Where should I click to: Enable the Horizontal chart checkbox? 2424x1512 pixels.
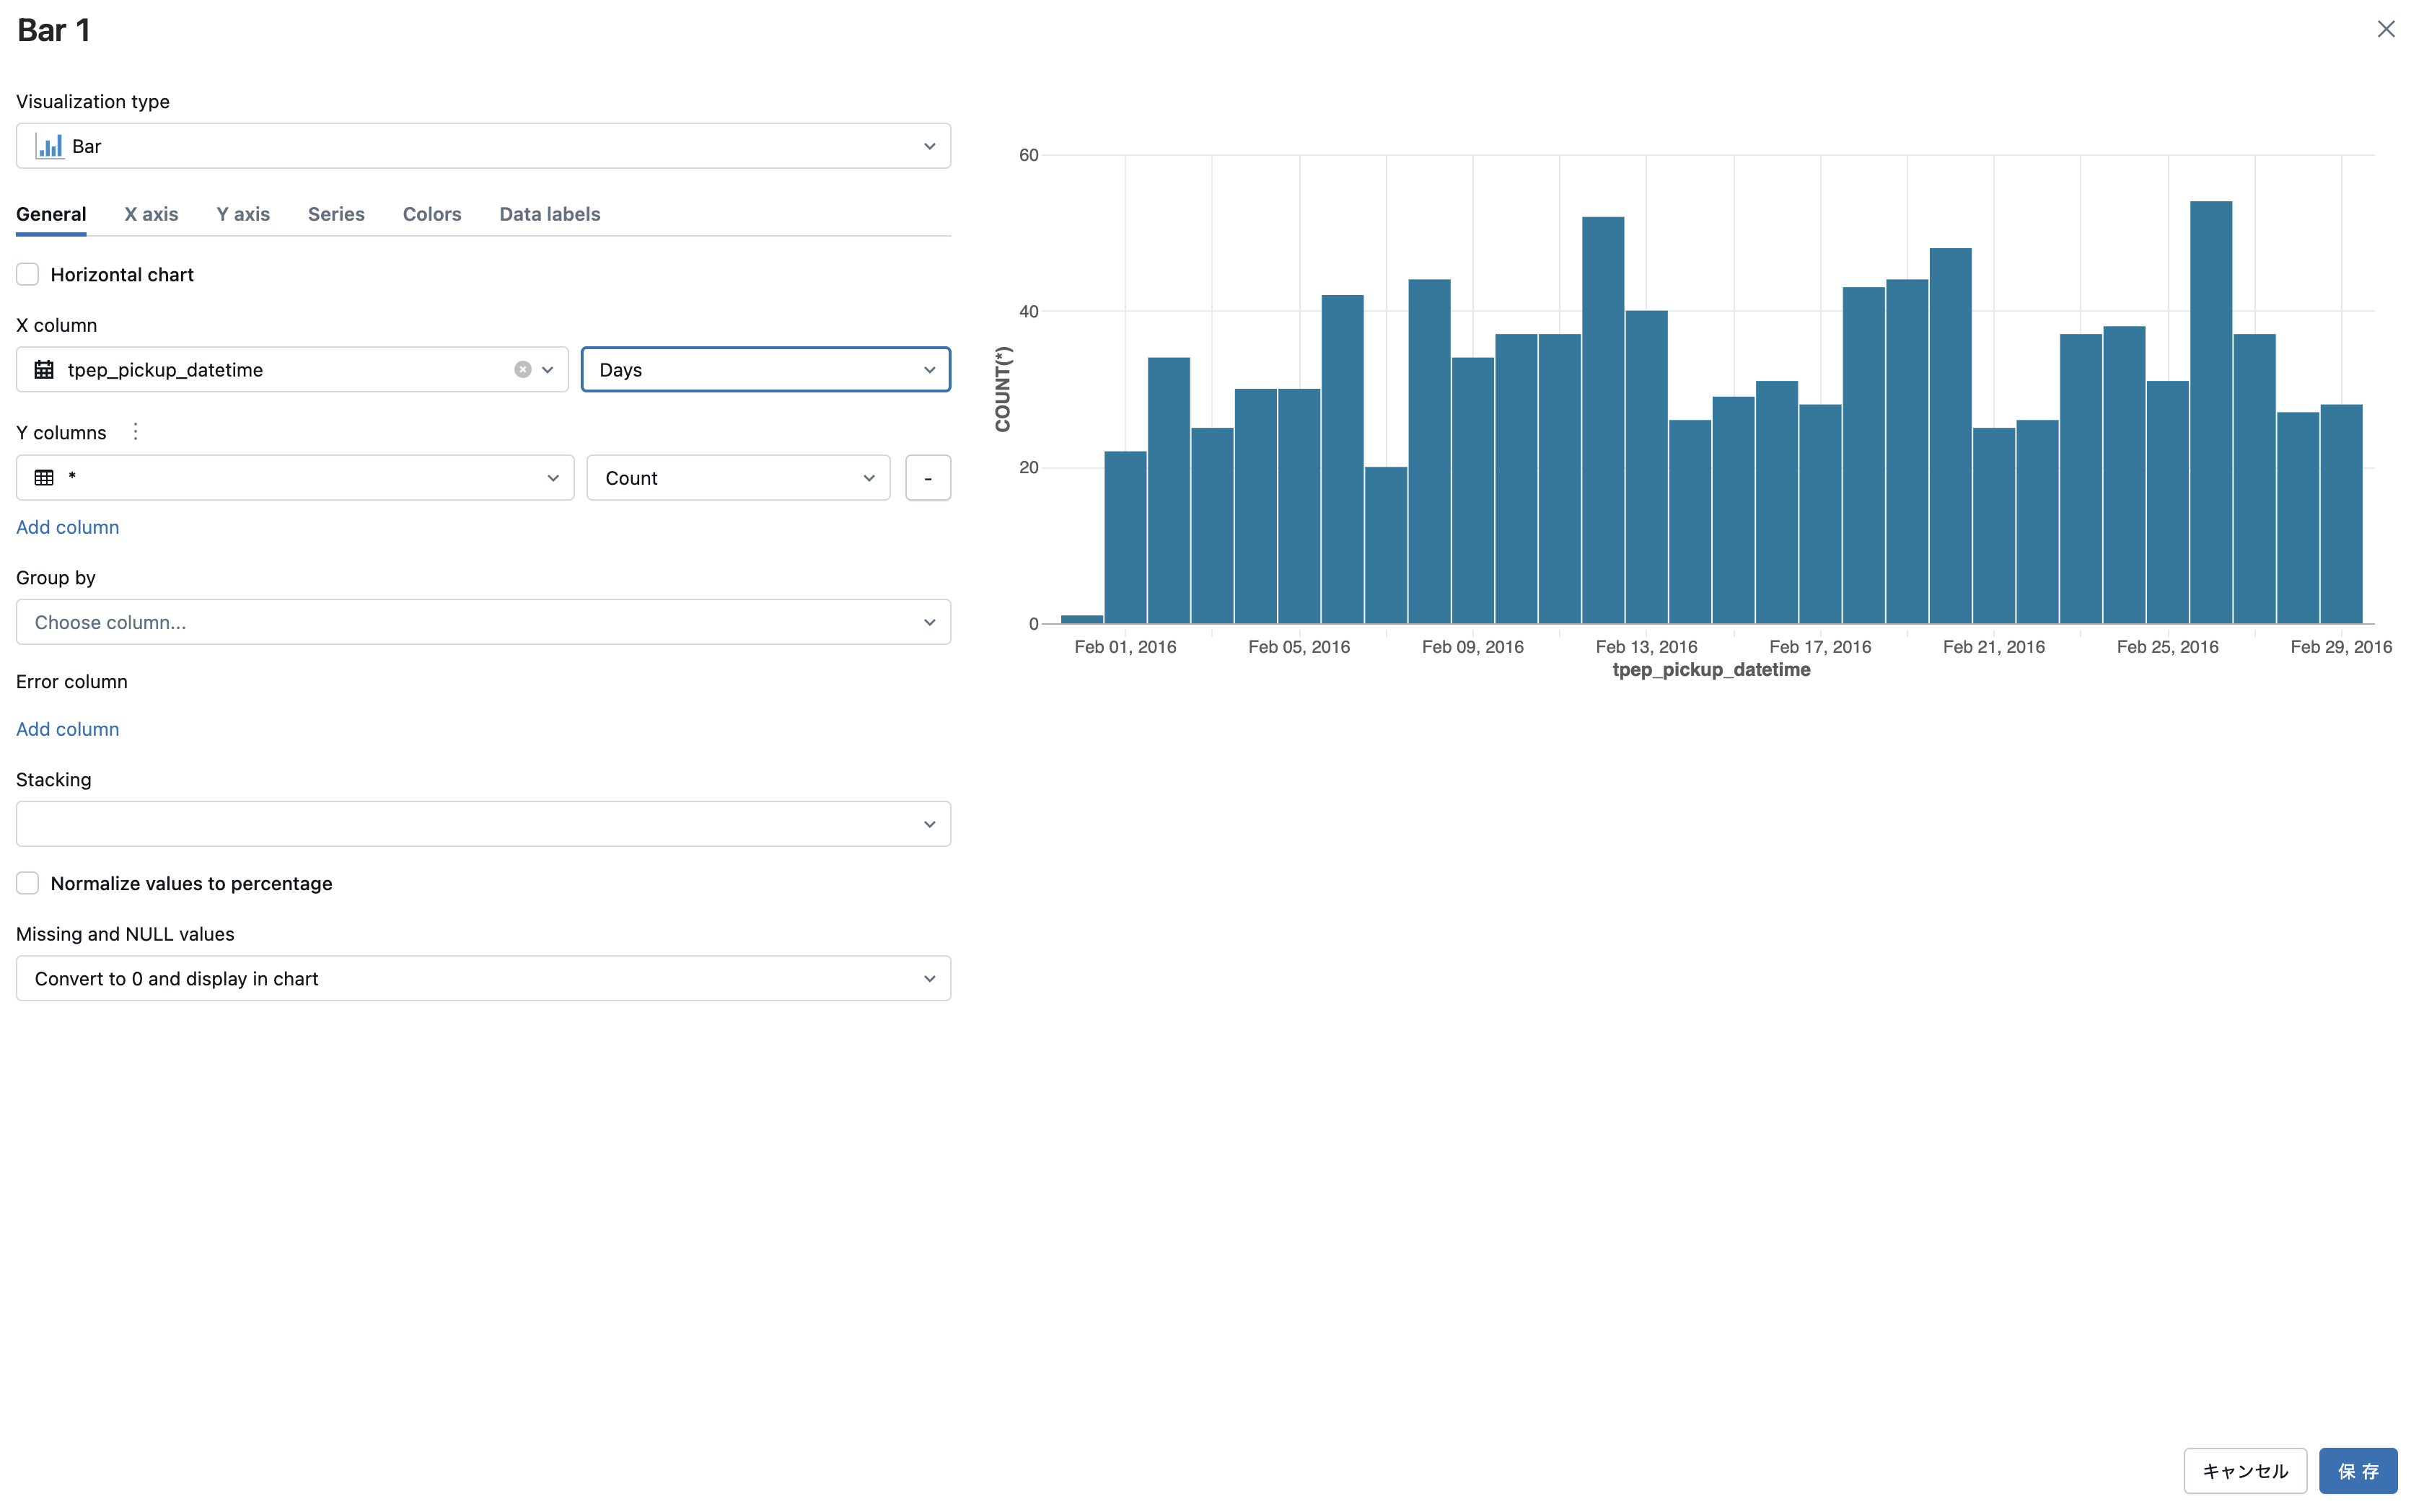tap(28, 274)
